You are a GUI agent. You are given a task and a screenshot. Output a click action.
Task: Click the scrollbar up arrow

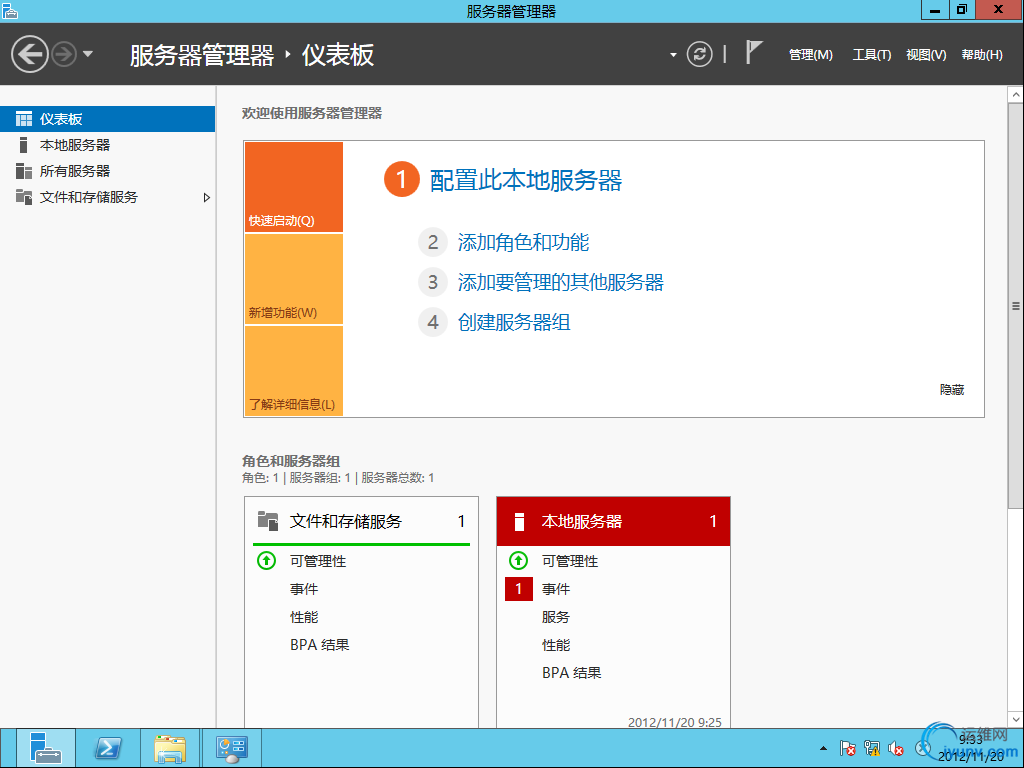tap(1016, 95)
